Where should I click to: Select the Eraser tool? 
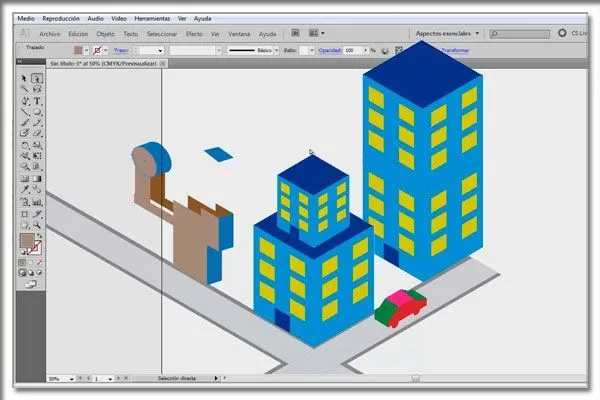pyautogui.click(x=37, y=133)
